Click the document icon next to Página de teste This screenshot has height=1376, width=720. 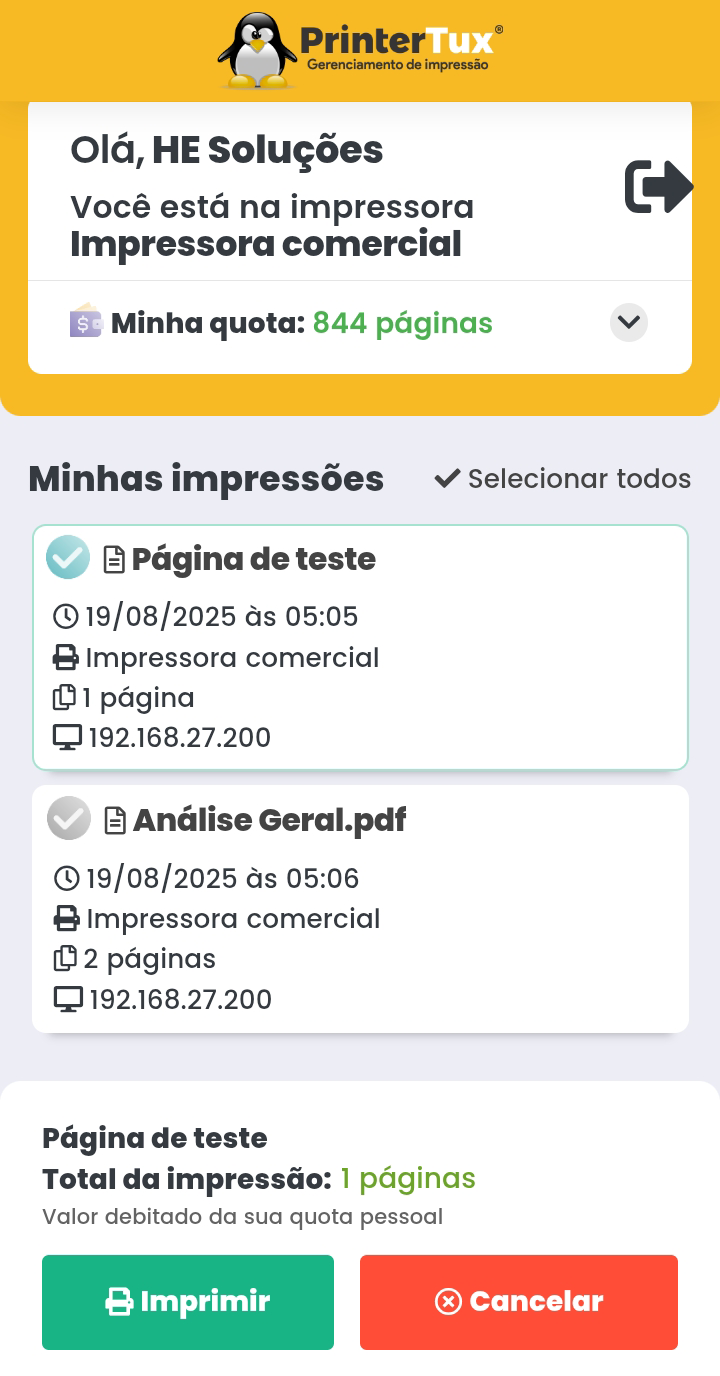[115, 559]
